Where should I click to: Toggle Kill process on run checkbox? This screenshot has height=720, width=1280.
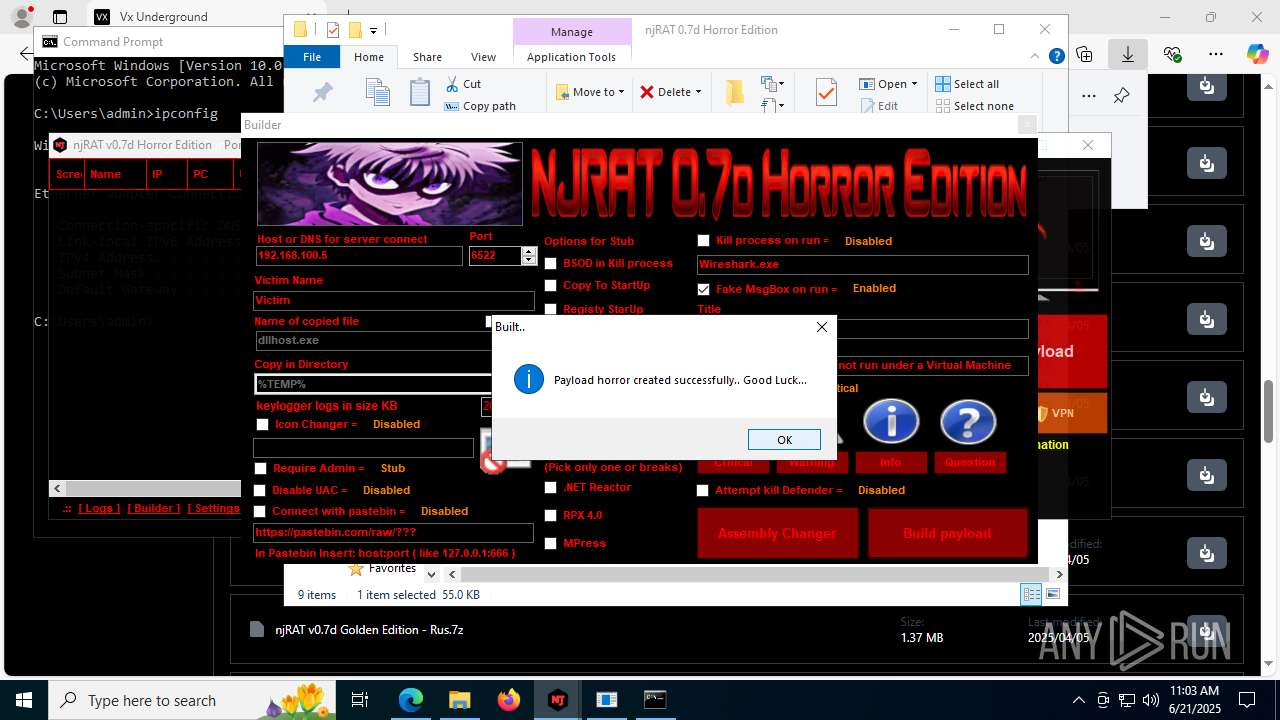pyautogui.click(x=703, y=240)
